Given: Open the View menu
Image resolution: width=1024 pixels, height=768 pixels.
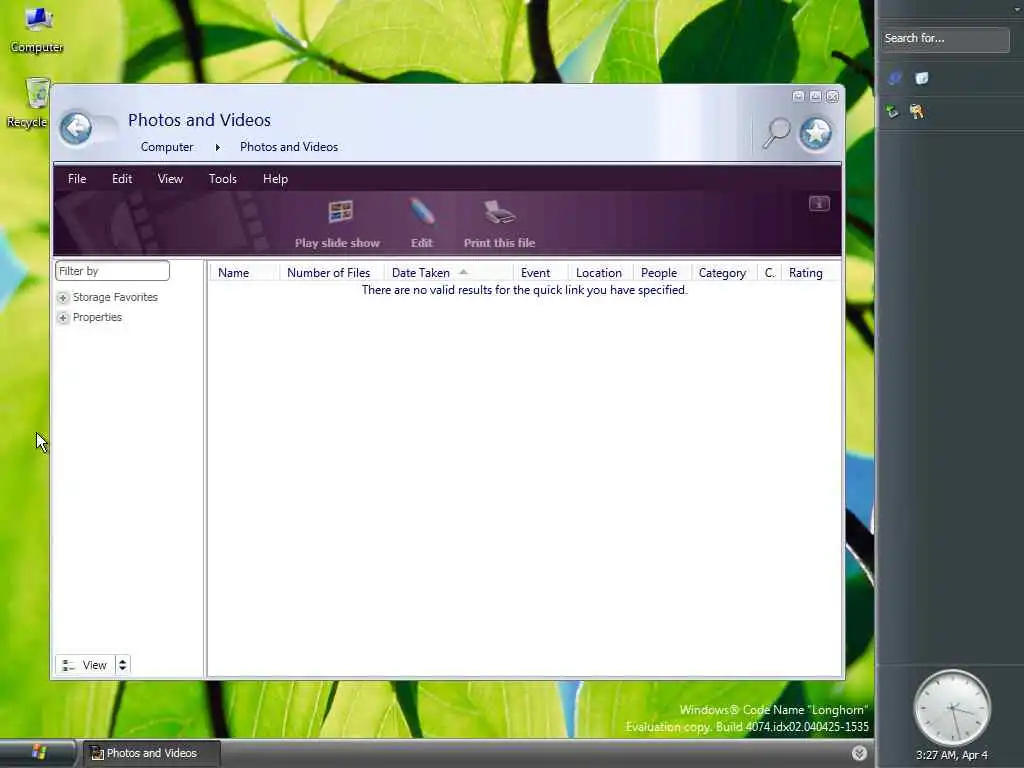Looking at the screenshot, I should (x=170, y=179).
